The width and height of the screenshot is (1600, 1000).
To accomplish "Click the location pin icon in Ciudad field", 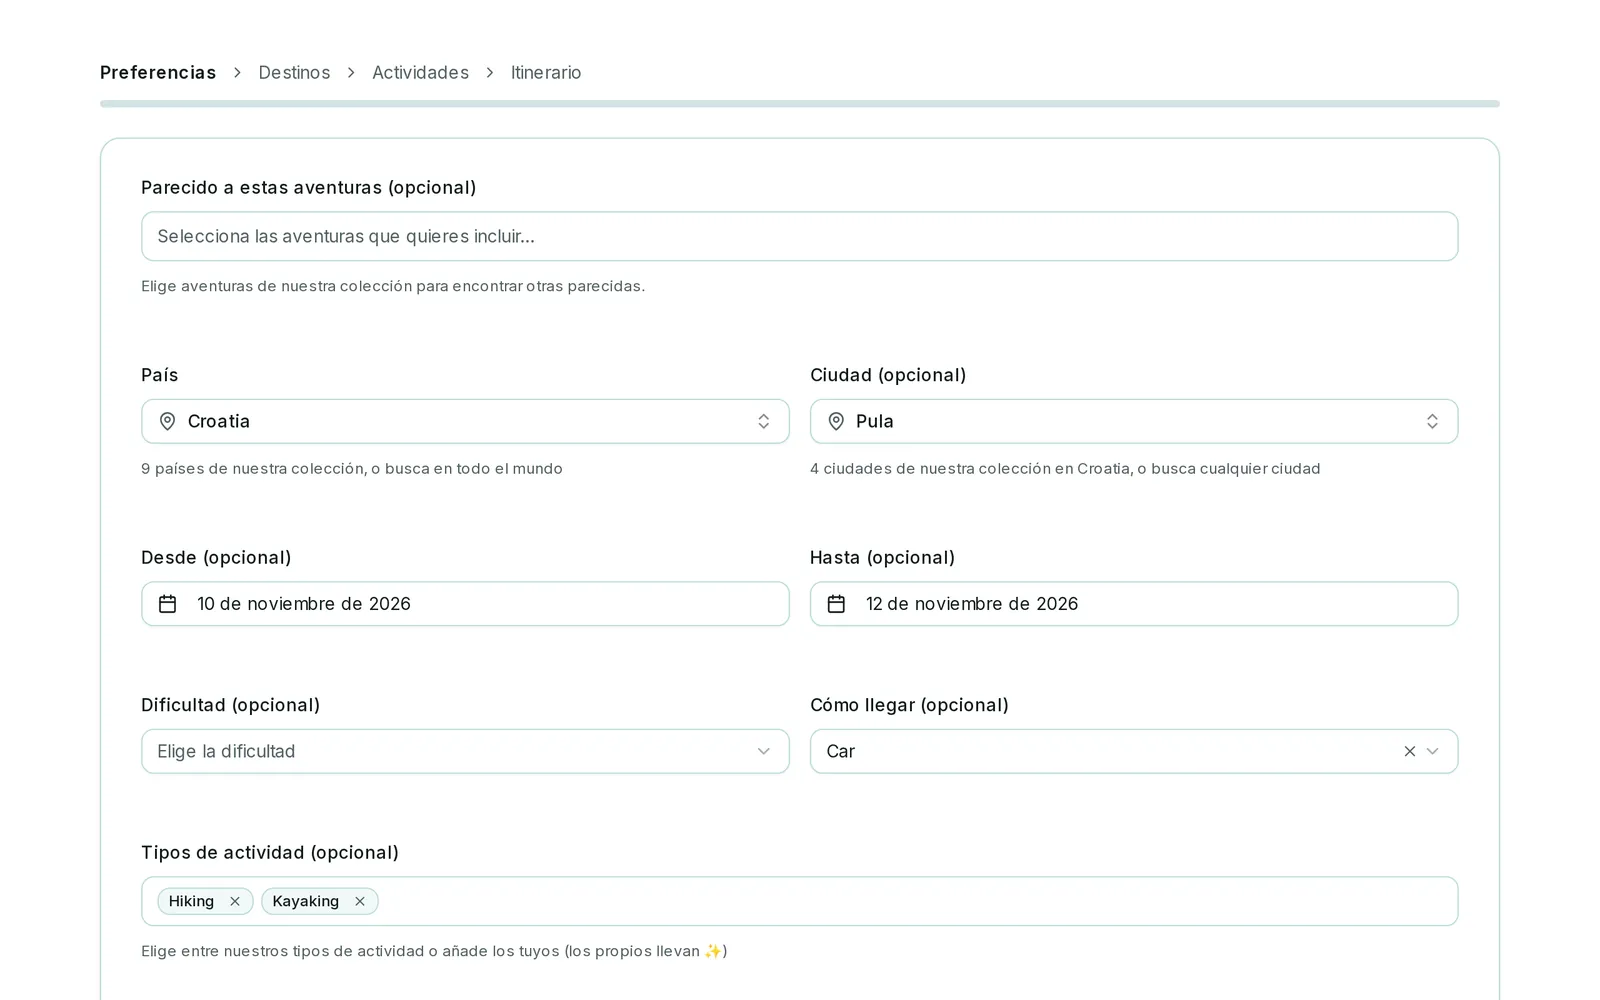I will click(836, 422).
